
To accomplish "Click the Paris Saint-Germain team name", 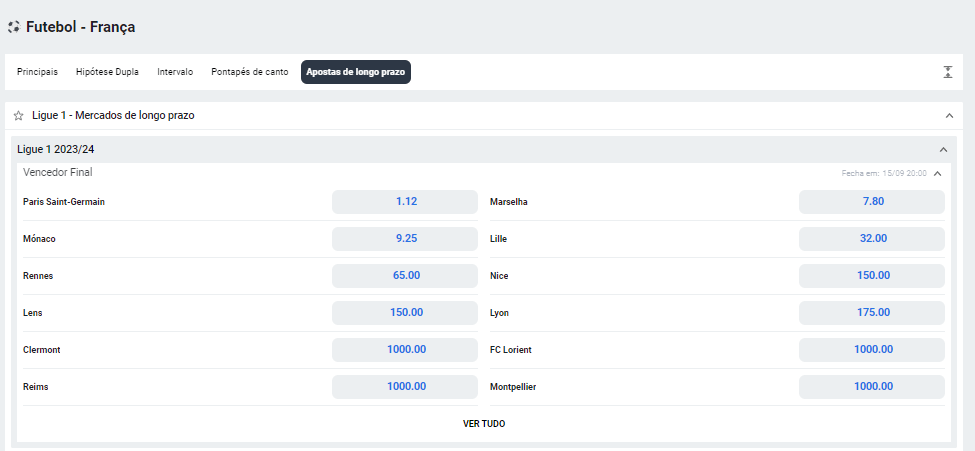I will [x=64, y=202].
